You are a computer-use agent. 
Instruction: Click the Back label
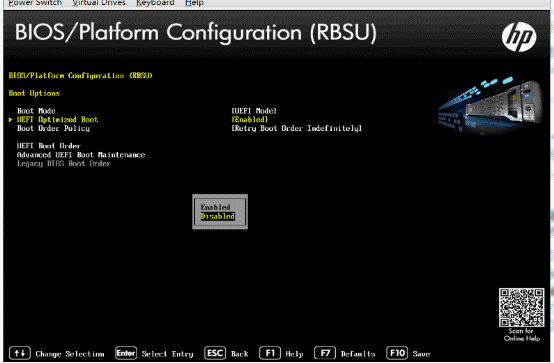click(240, 354)
